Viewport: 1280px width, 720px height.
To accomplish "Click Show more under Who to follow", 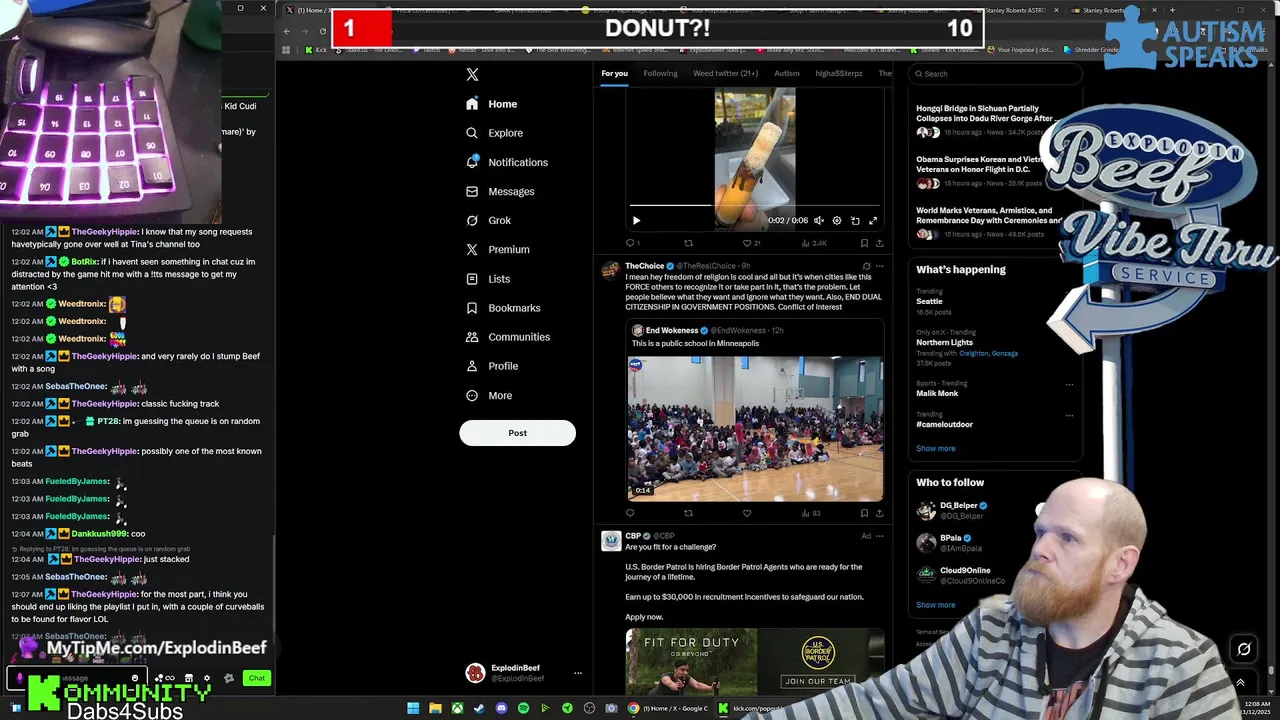I will pyautogui.click(x=936, y=604).
